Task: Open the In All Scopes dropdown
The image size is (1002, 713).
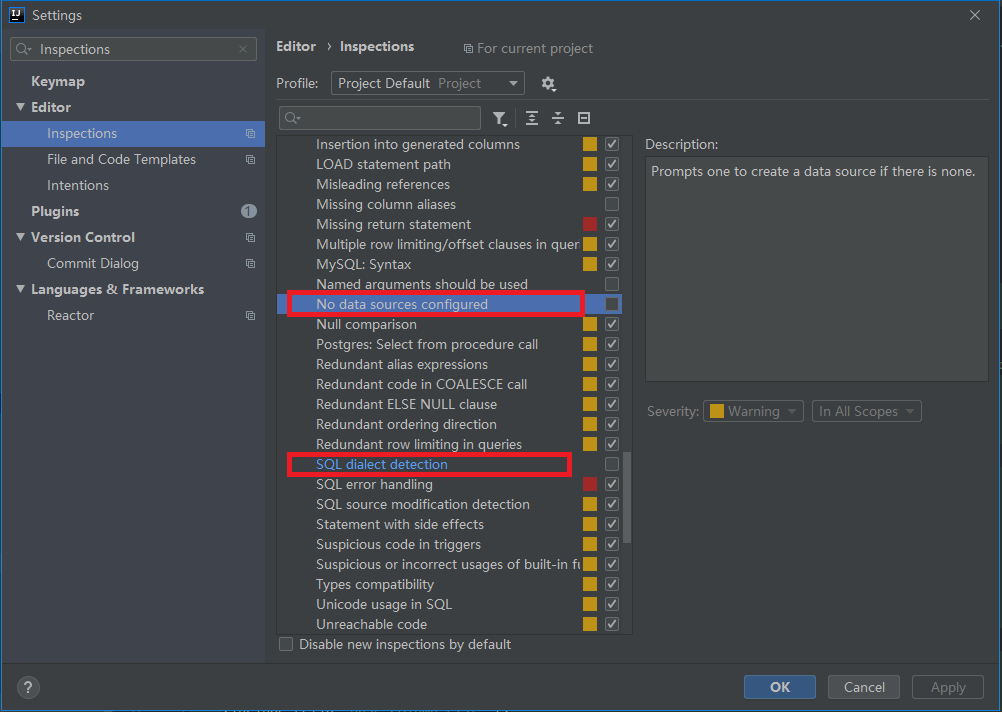Action: pos(866,411)
